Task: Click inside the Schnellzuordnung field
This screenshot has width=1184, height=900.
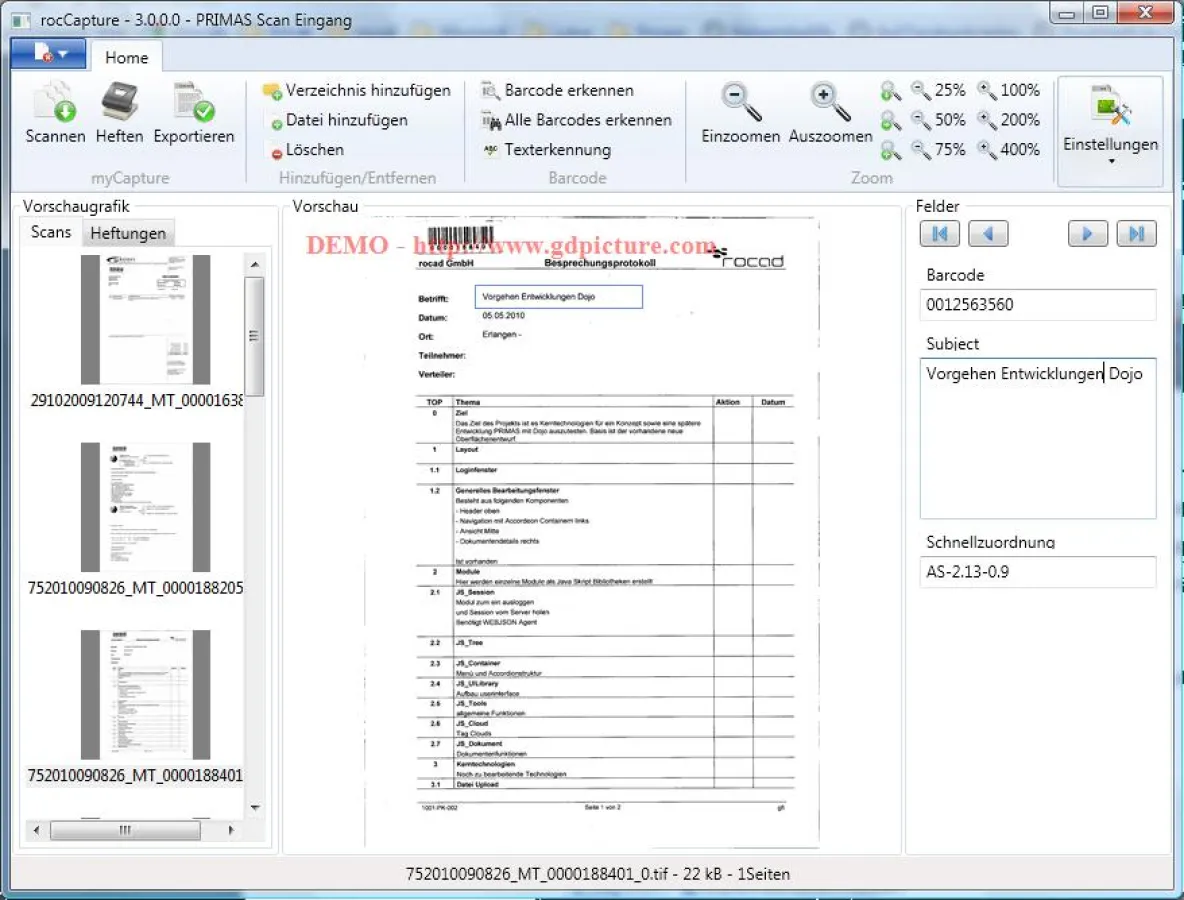Action: point(1037,572)
